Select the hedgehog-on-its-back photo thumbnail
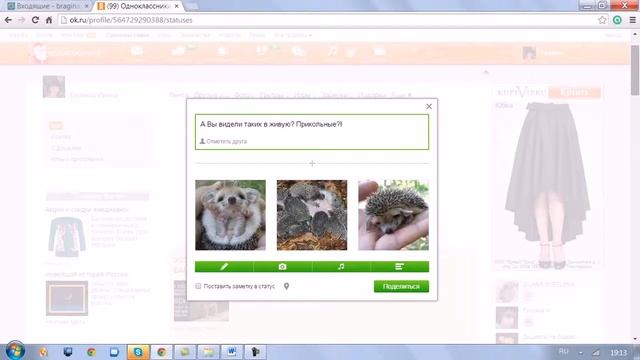 pyautogui.click(x=230, y=215)
